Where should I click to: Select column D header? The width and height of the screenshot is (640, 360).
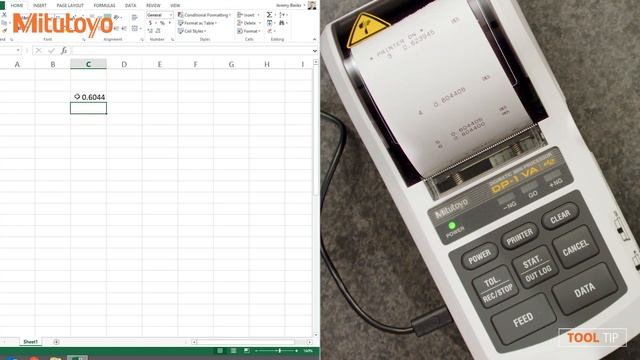124,64
